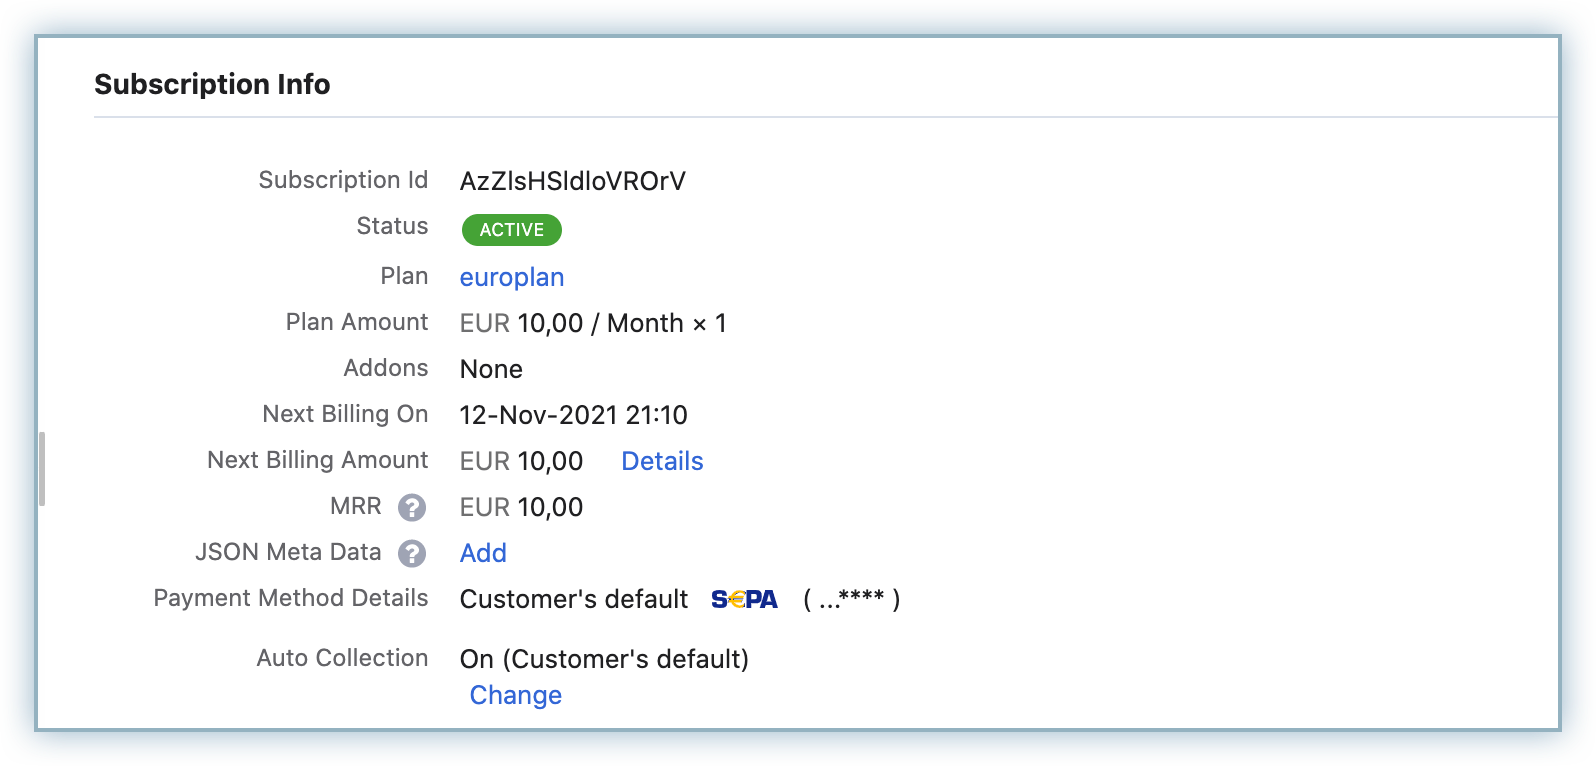This screenshot has height=766, width=1596.
Task: Open the europlan plan link
Action: pyautogui.click(x=511, y=277)
